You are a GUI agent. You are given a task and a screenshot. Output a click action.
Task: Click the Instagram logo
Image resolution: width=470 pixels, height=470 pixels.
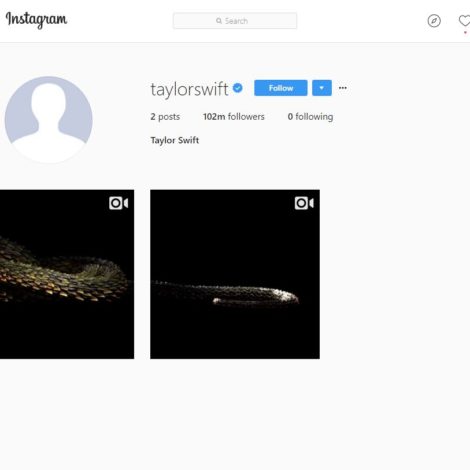coord(36,20)
